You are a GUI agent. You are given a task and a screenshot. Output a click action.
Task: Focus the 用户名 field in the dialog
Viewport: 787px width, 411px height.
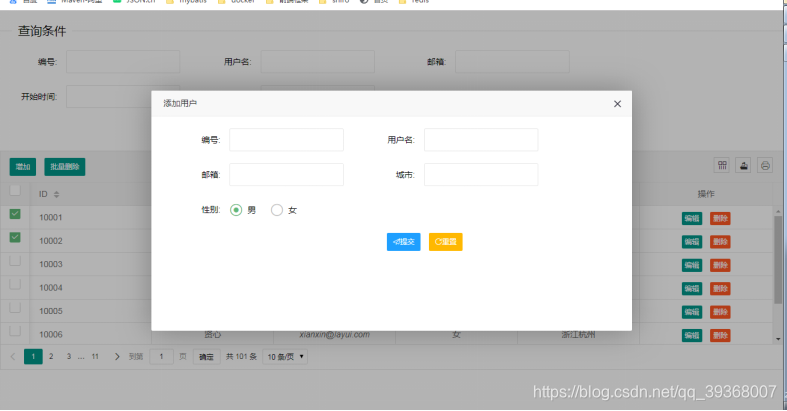(x=481, y=140)
